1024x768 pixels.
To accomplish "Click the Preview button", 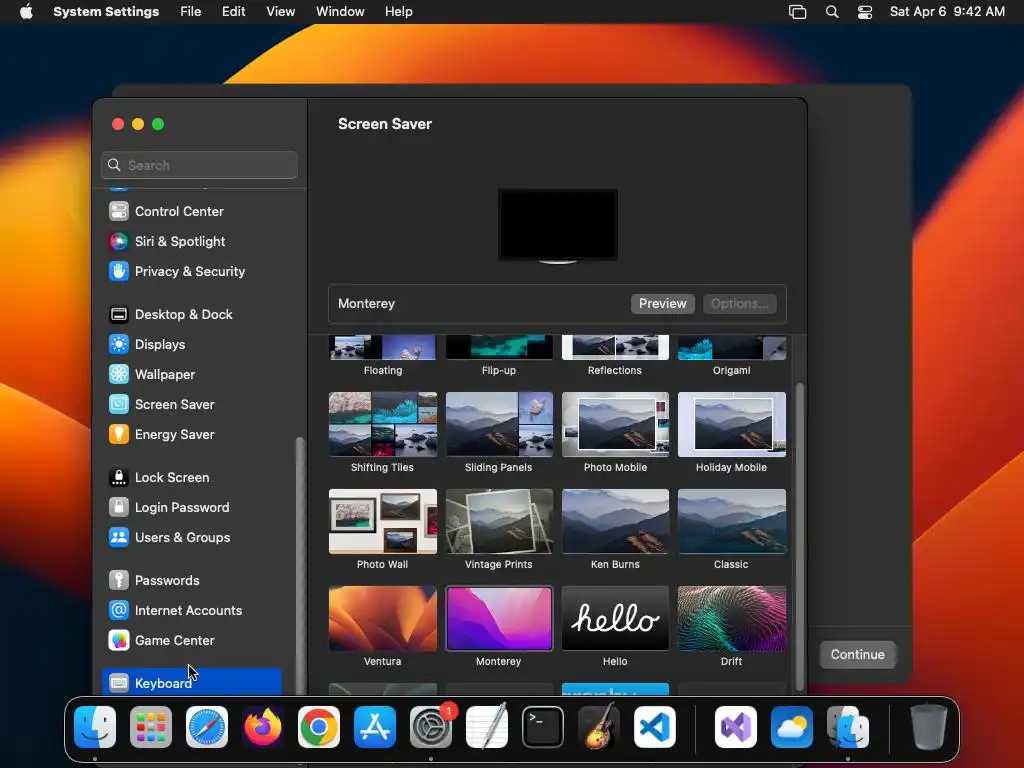I will pyautogui.click(x=662, y=304).
